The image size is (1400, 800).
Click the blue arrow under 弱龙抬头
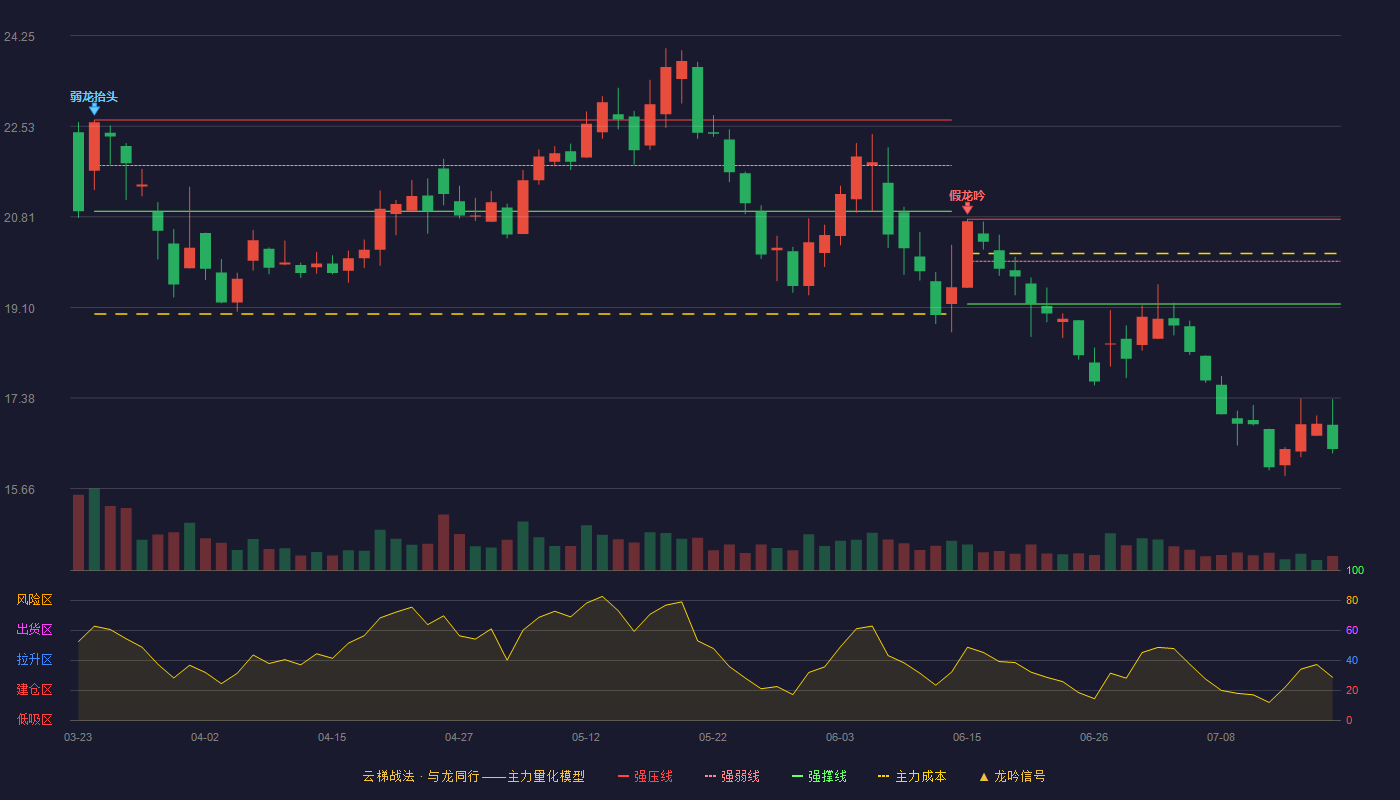(94, 109)
